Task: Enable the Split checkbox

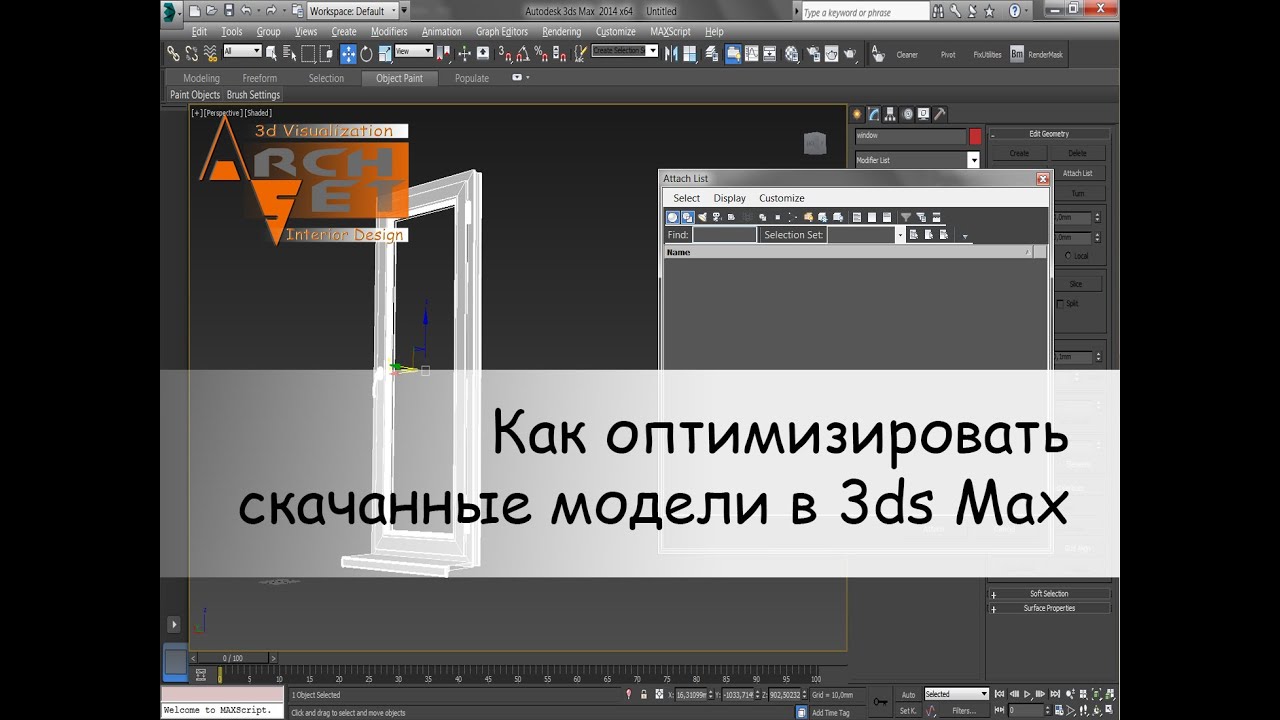Action: (x=1061, y=303)
